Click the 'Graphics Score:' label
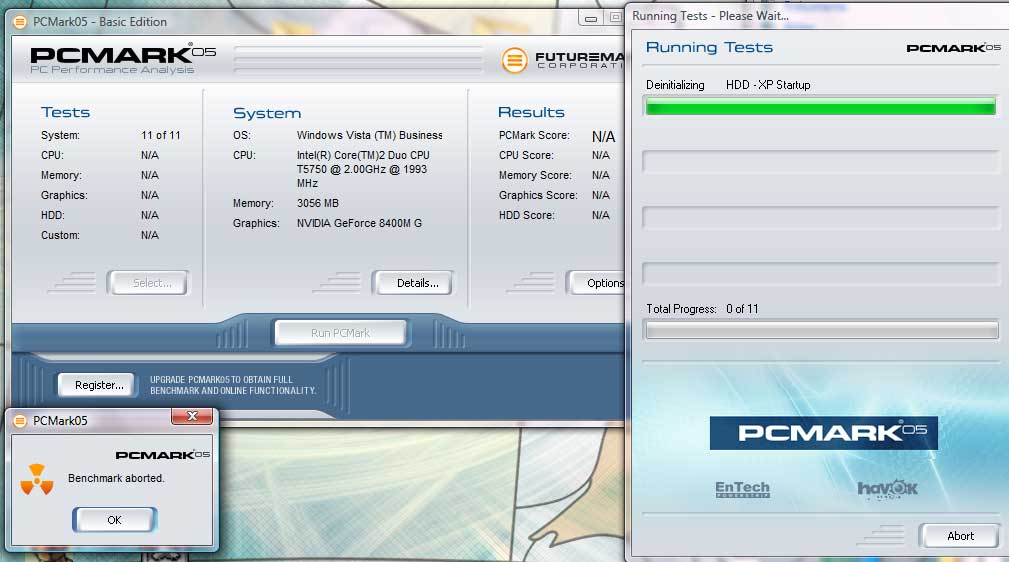The height and width of the screenshot is (562, 1009). 538,195
